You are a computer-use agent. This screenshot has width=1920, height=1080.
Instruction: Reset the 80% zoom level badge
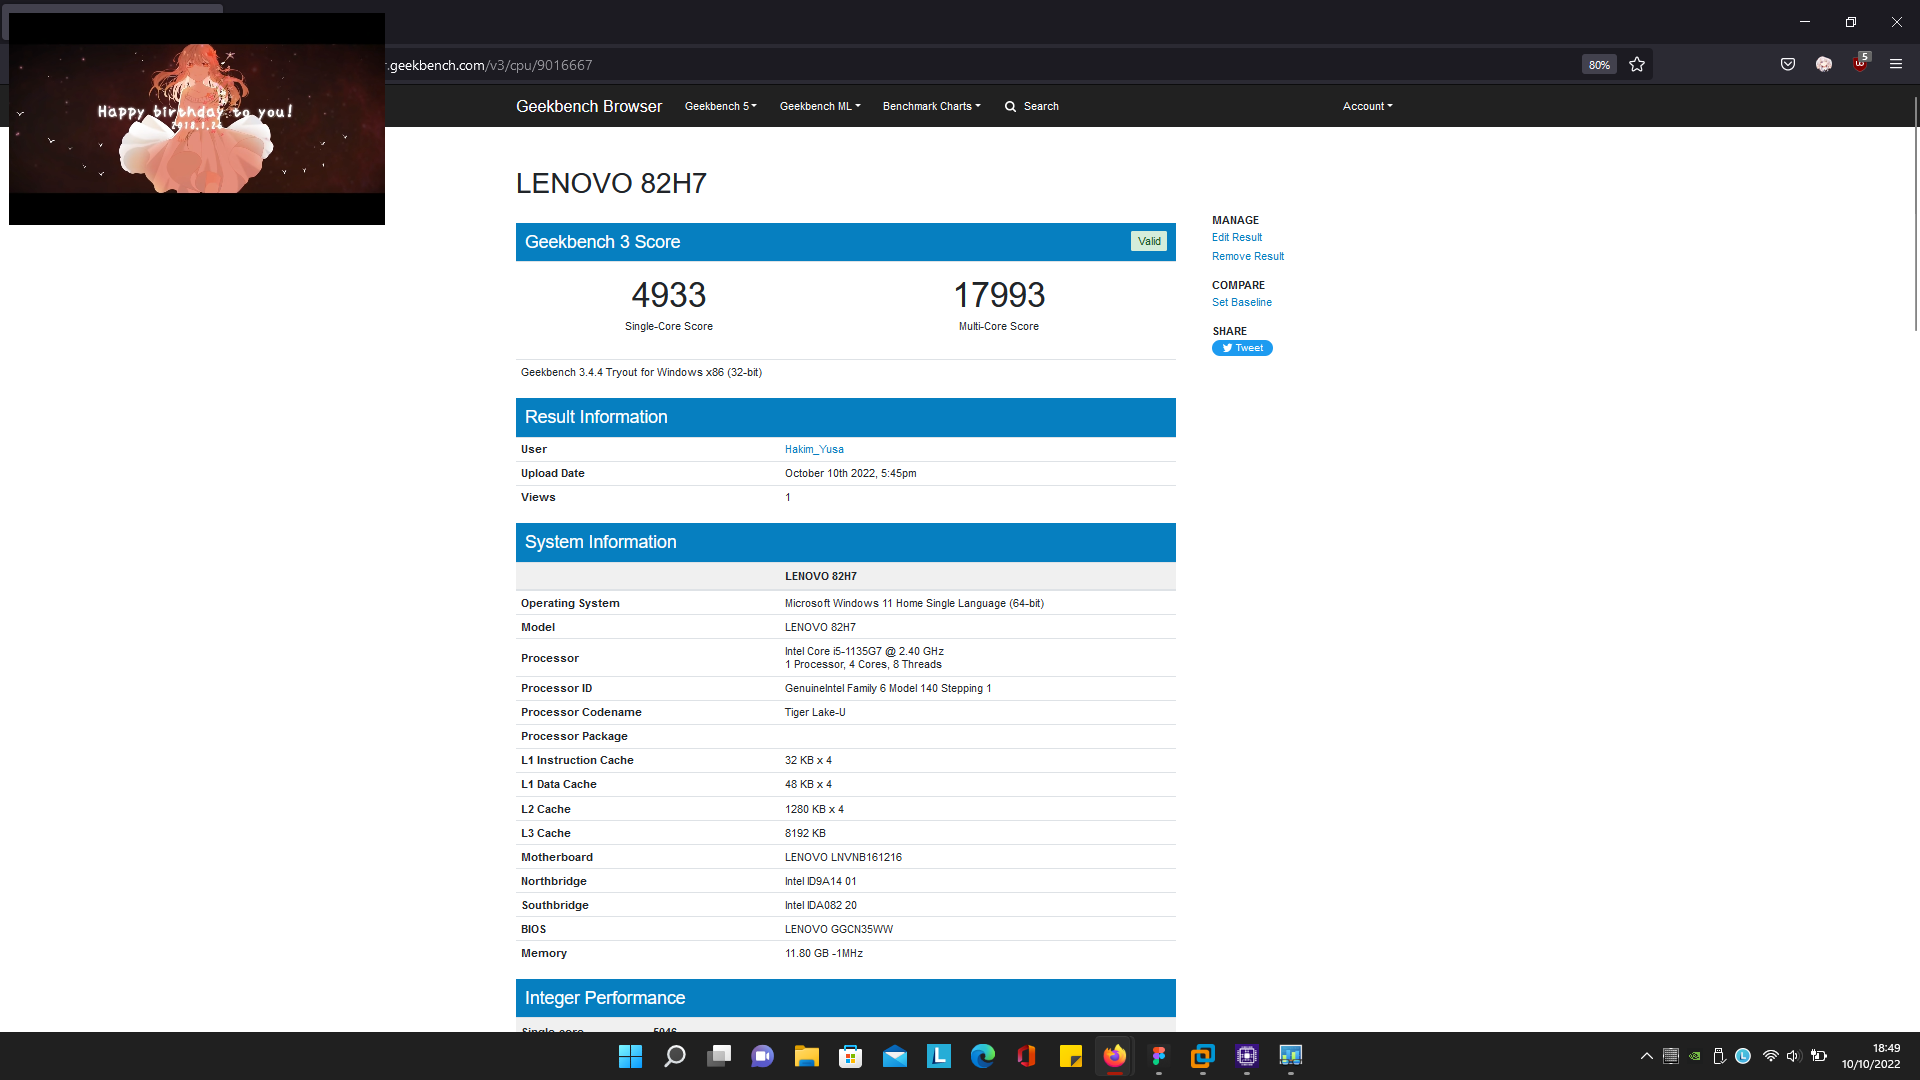coord(1599,65)
